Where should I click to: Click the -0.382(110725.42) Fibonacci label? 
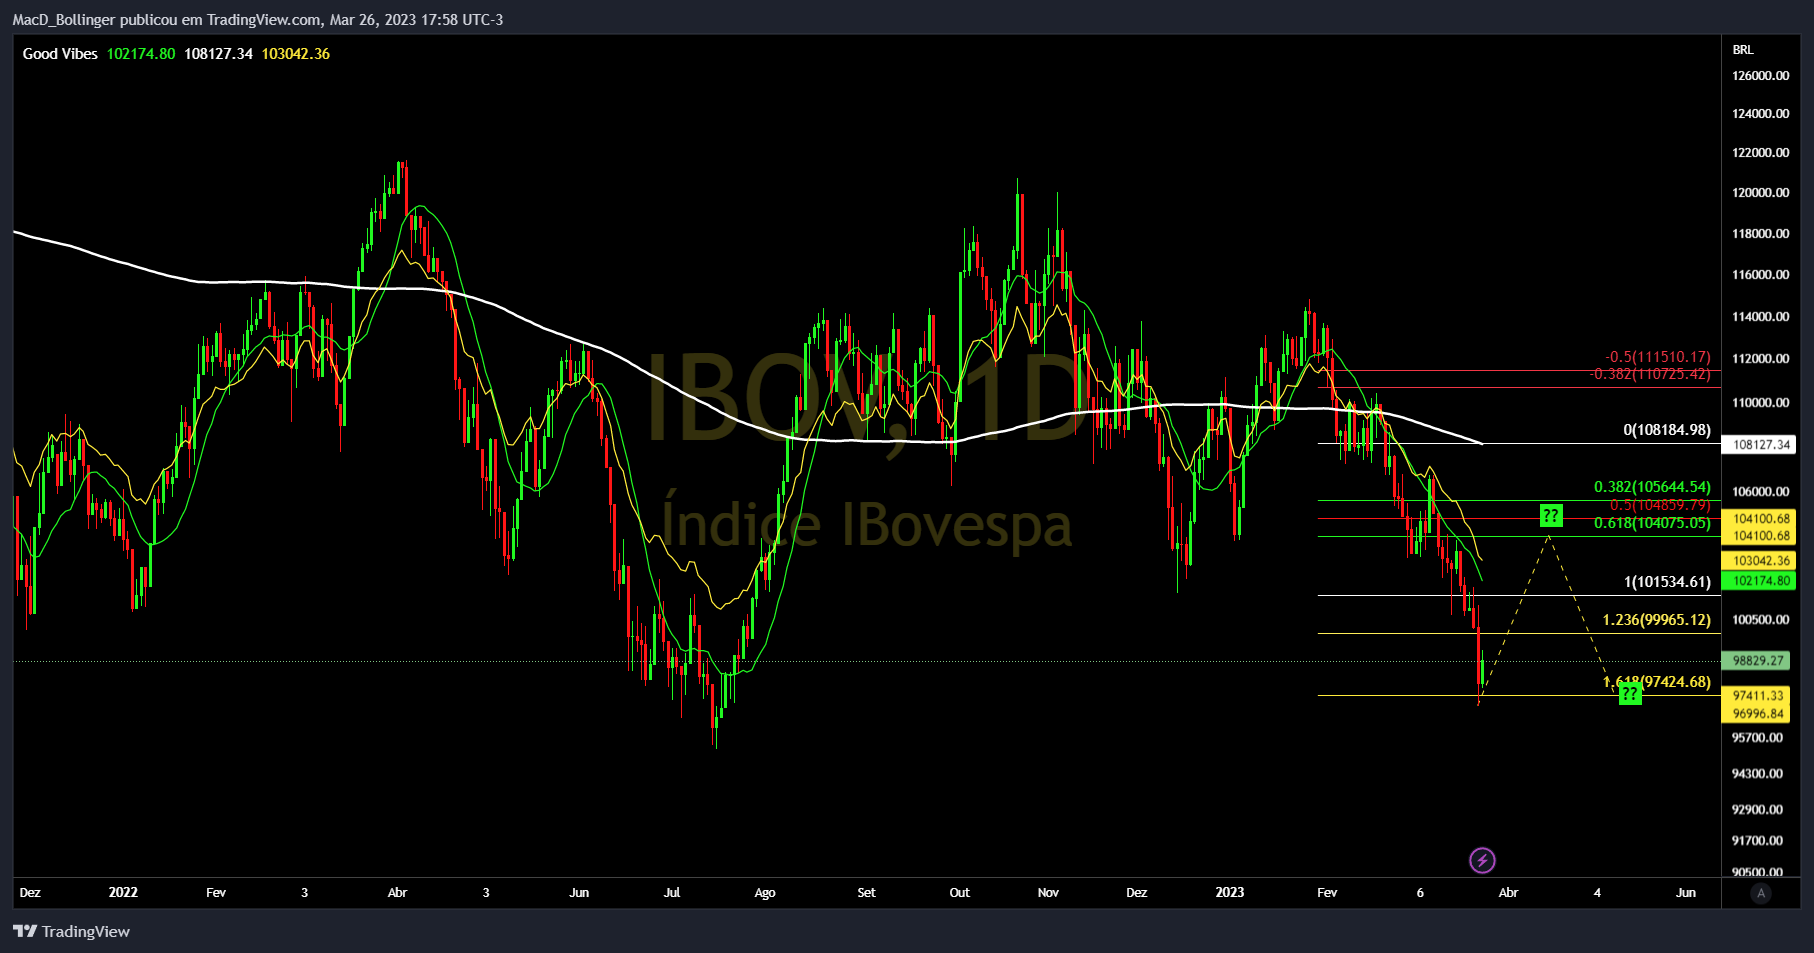click(x=1650, y=374)
